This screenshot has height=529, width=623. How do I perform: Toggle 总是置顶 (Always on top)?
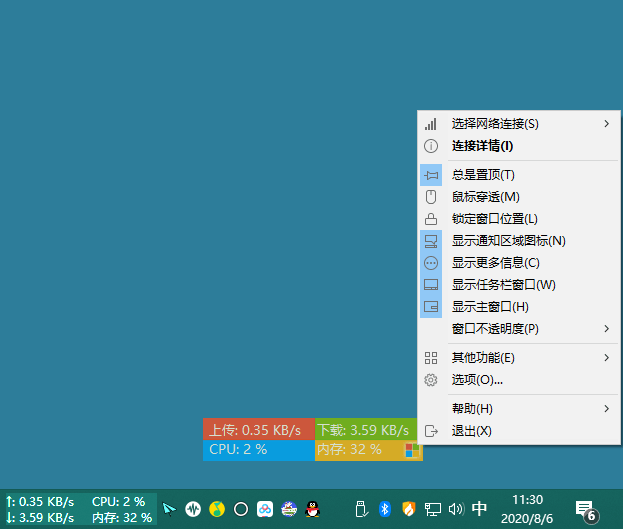tap(482, 175)
